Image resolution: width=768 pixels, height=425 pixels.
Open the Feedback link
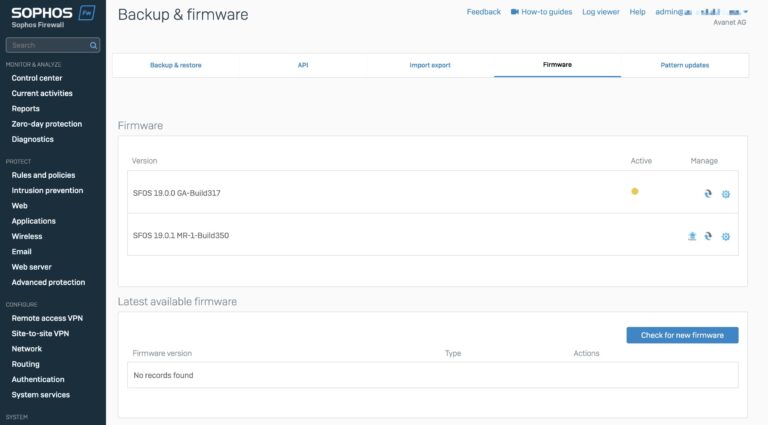[483, 12]
